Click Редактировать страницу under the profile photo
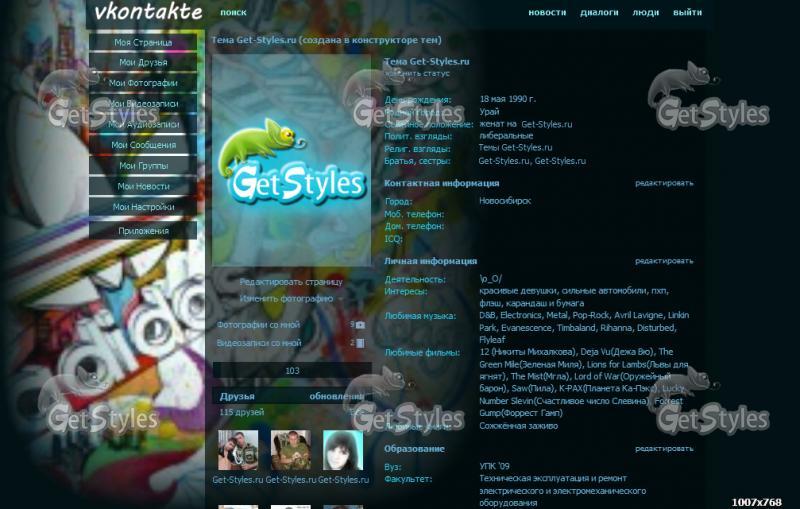 coord(291,282)
